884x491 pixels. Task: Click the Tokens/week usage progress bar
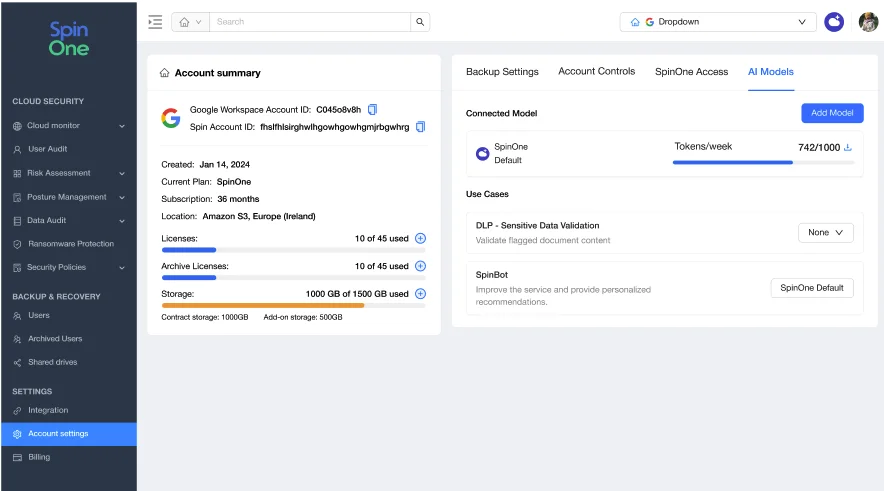[x=763, y=162]
